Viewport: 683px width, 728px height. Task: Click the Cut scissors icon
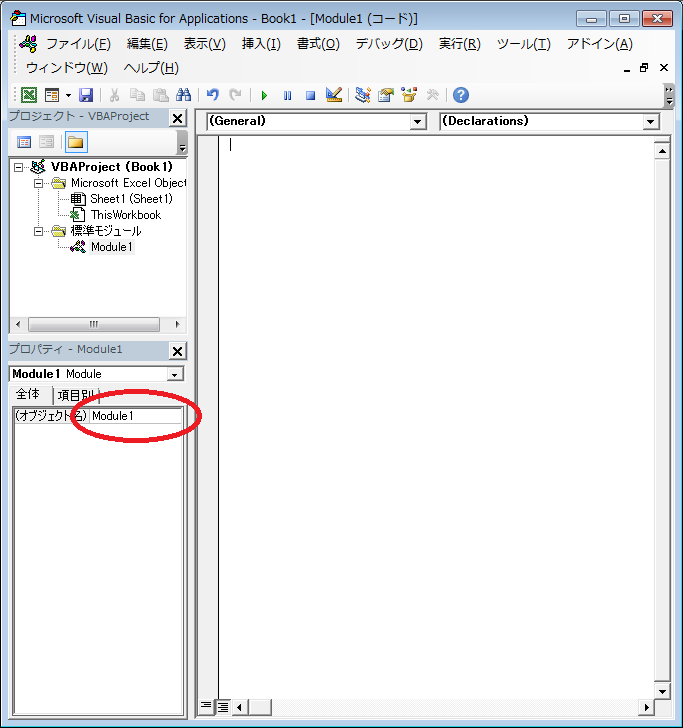[114, 95]
